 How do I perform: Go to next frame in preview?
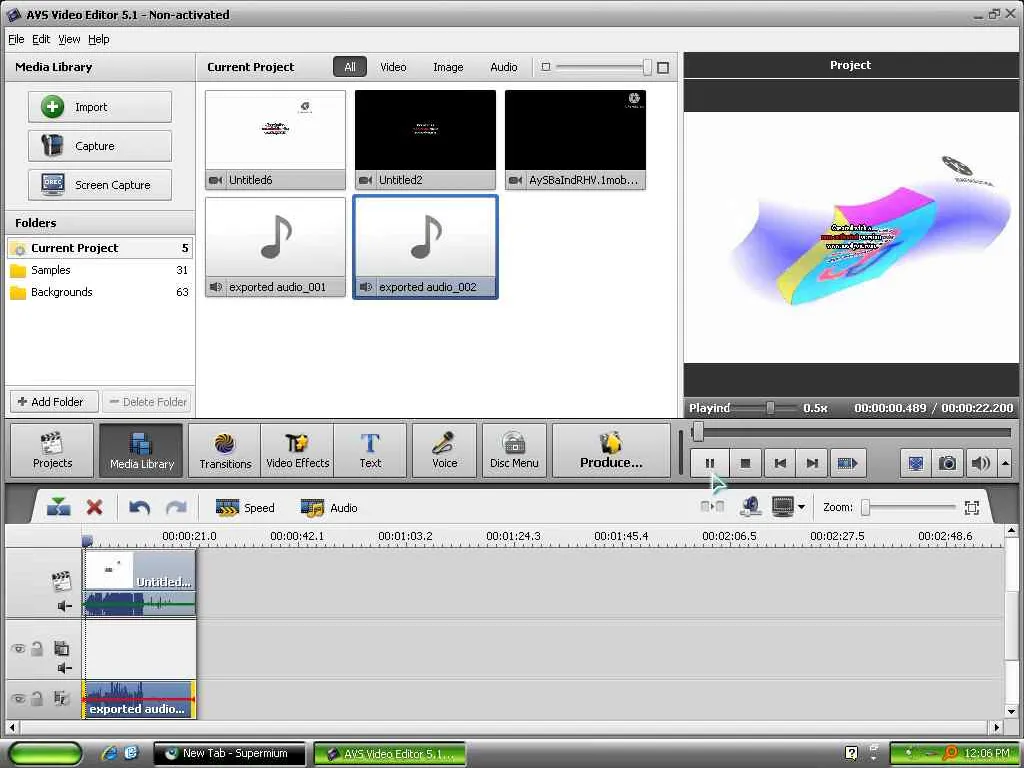[812, 463]
